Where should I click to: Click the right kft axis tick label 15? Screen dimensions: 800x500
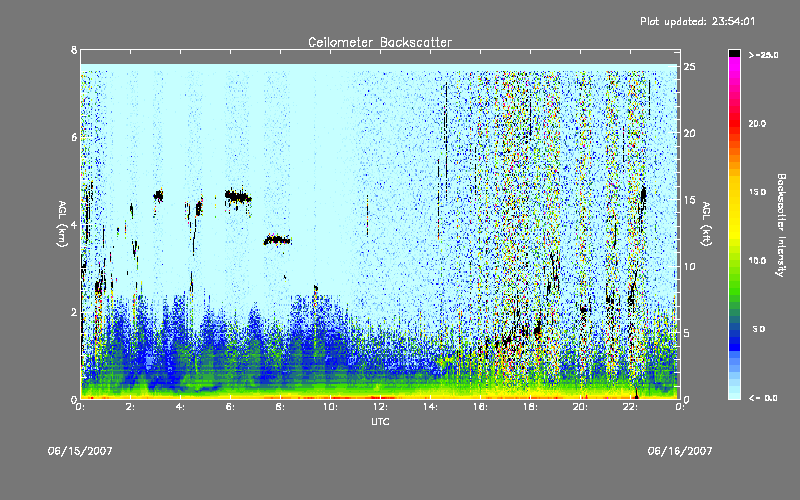tap(689, 200)
